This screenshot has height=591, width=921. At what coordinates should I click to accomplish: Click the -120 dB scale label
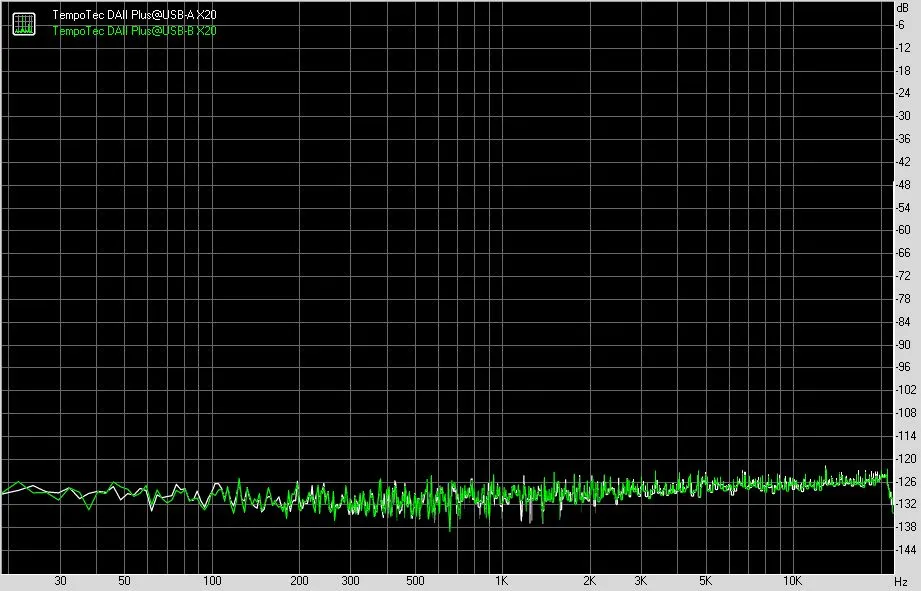pos(906,459)
